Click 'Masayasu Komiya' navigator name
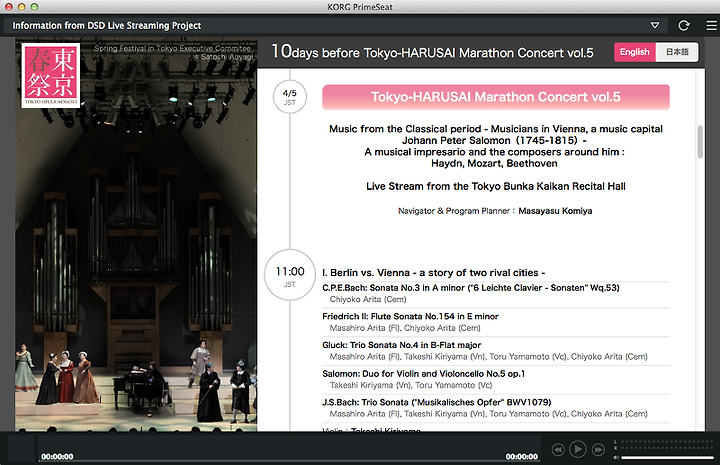This screenshot has height=465, width=720. (x=555, y=211)
